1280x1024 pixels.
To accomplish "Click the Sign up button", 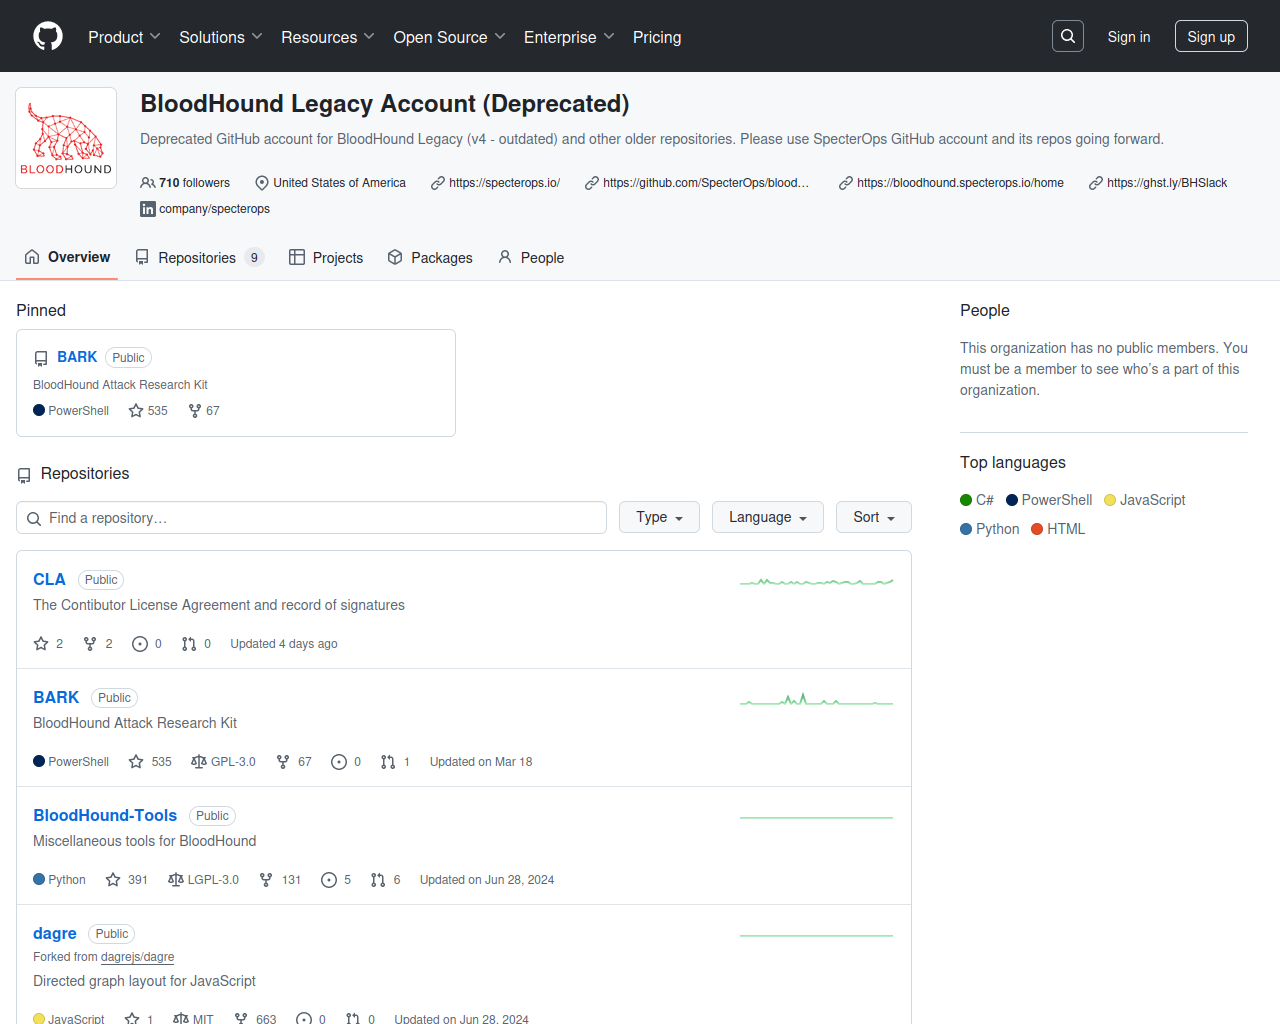I will [1211, 36].
